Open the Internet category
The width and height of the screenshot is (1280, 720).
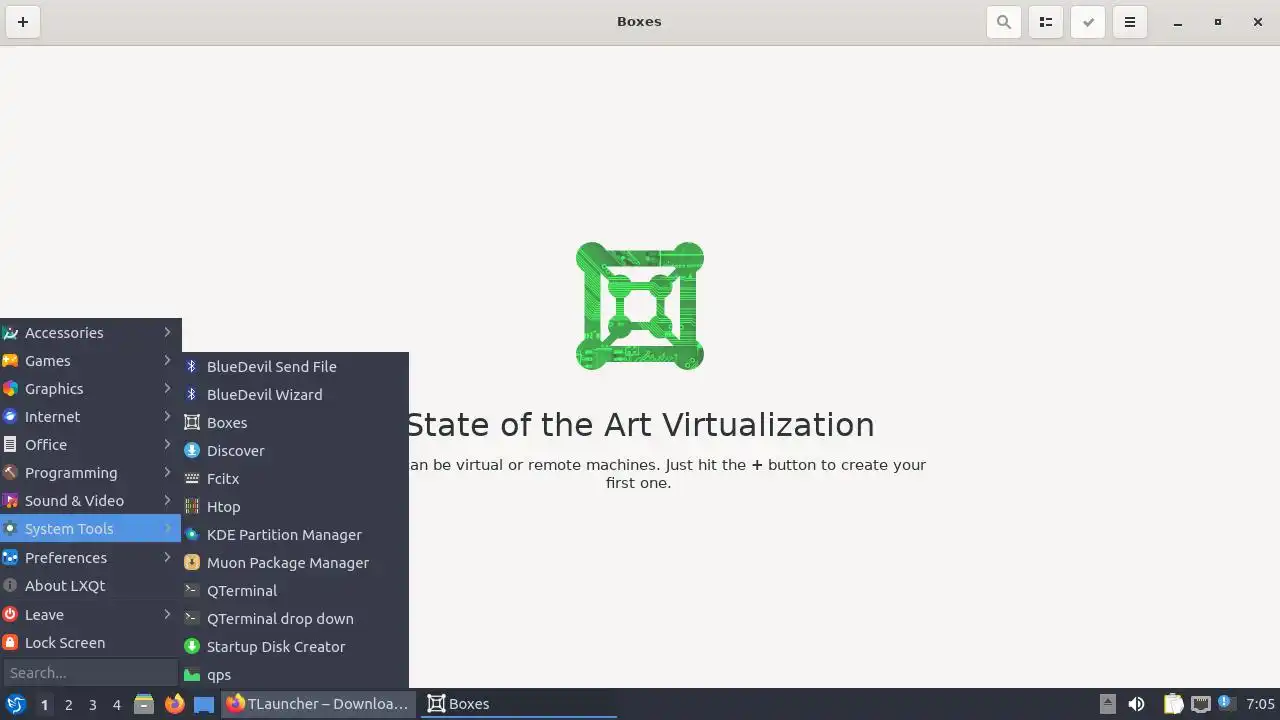point(90,417)
